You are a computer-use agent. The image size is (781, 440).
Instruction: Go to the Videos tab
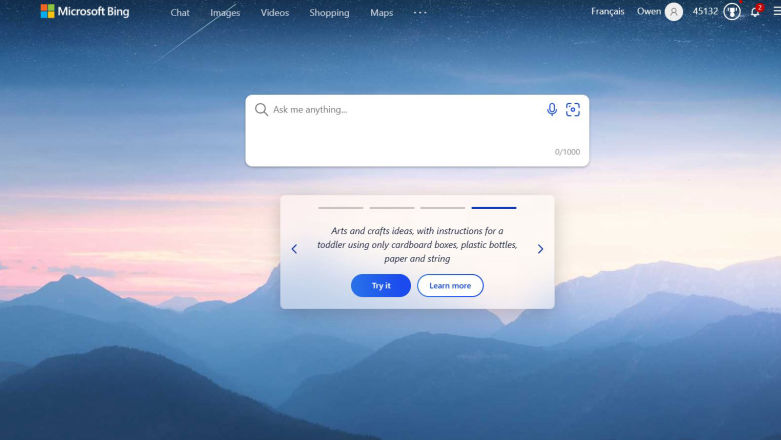(275, 12)
